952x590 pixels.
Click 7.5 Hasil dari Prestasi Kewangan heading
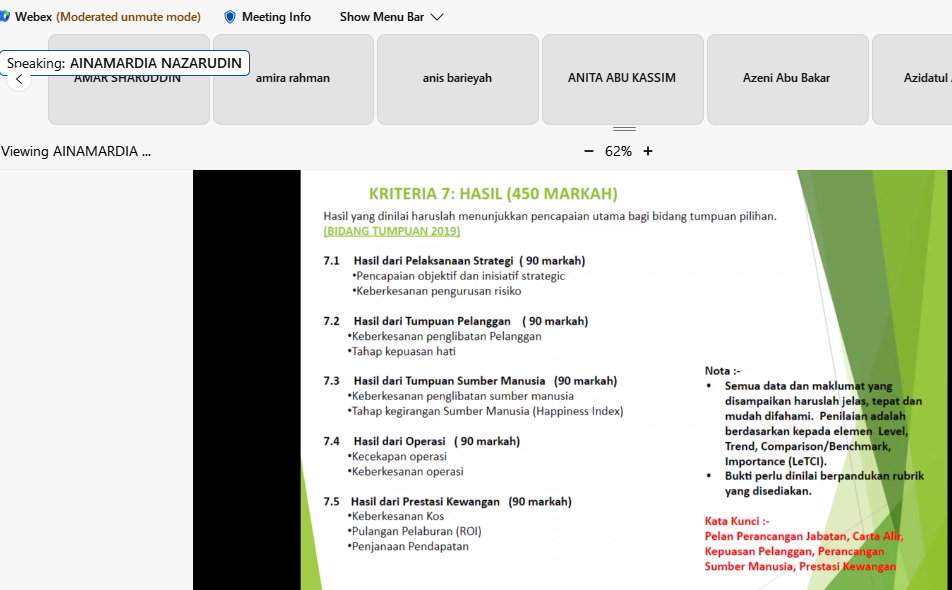pyautogui.click(x=447, y=501)
